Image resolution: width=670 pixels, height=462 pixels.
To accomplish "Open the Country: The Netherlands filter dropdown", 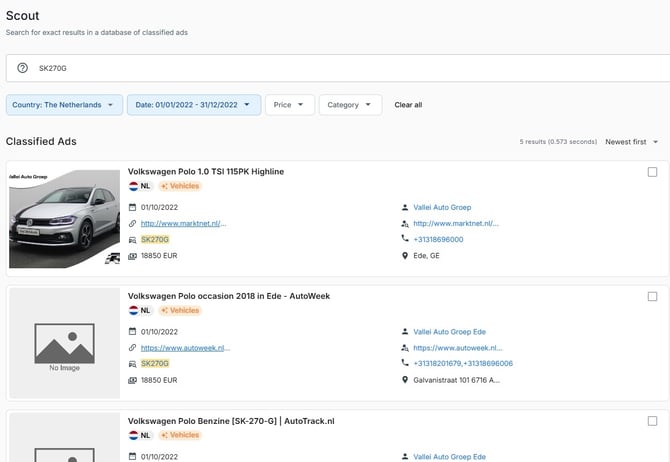I will pos(64,105).
